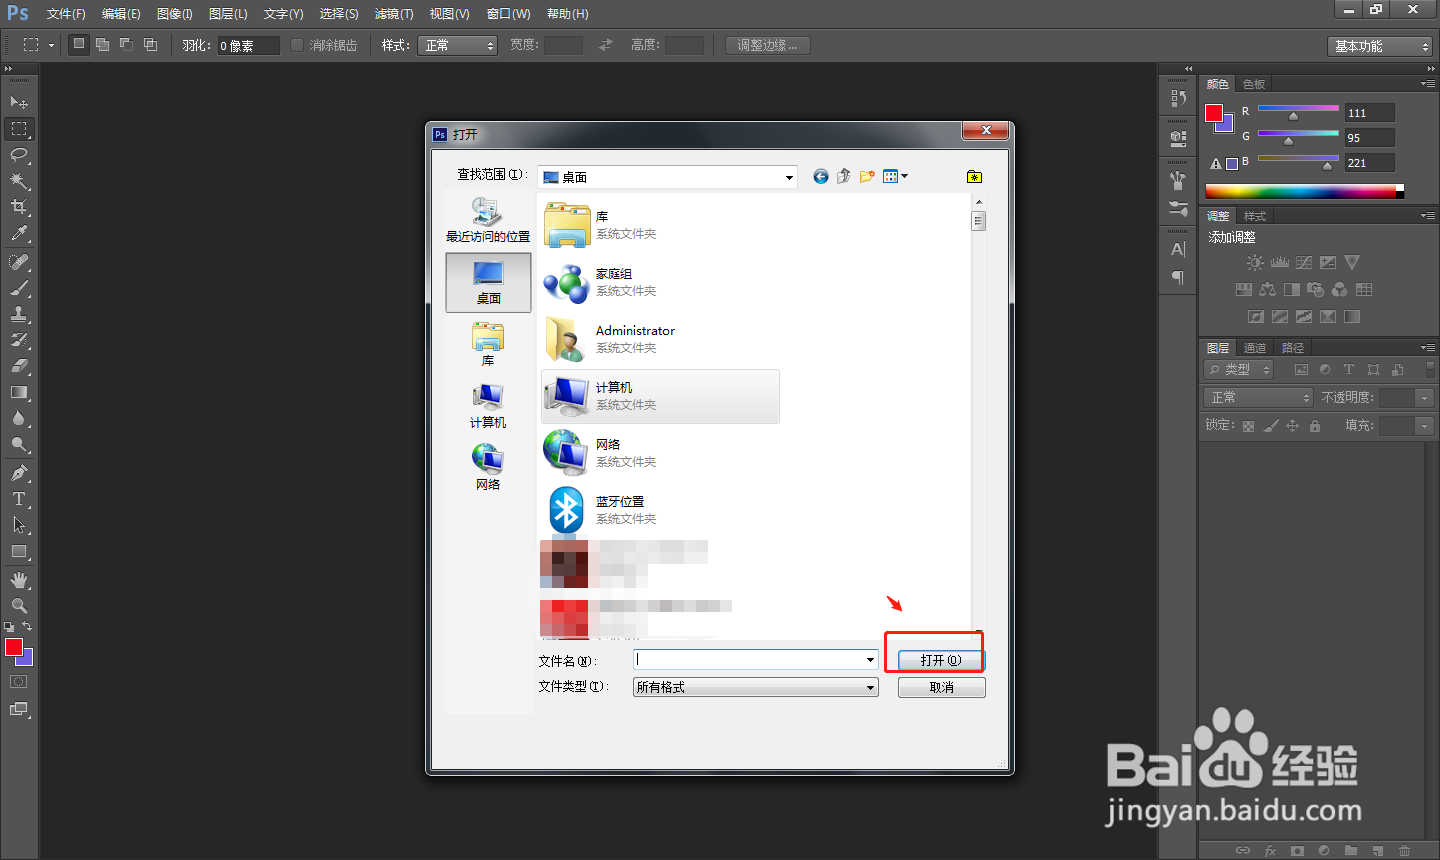Open the File menu

click(x=66, y=14)
